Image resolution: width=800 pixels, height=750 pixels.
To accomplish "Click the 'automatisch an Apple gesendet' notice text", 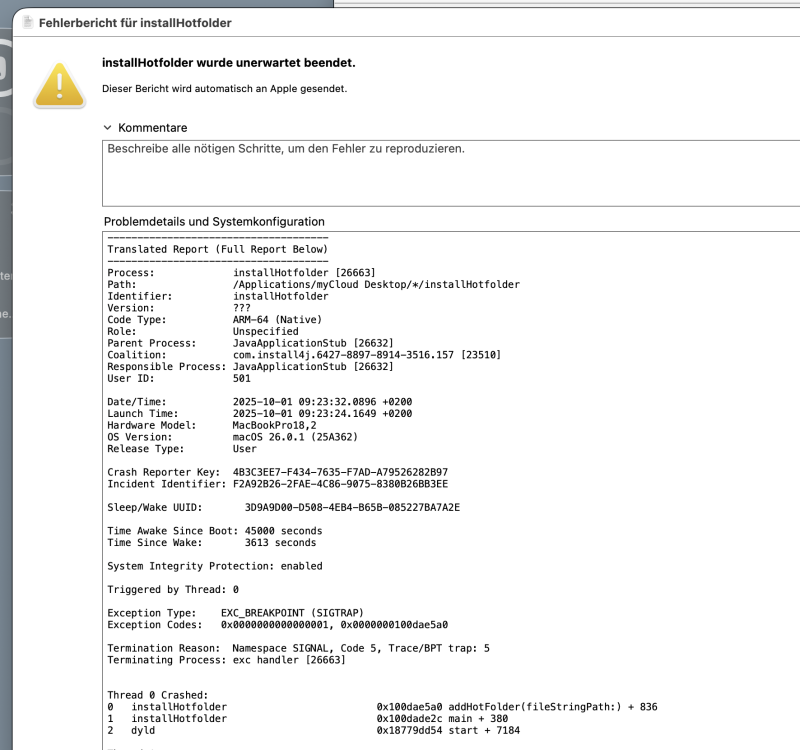I will tap(224, 88).
